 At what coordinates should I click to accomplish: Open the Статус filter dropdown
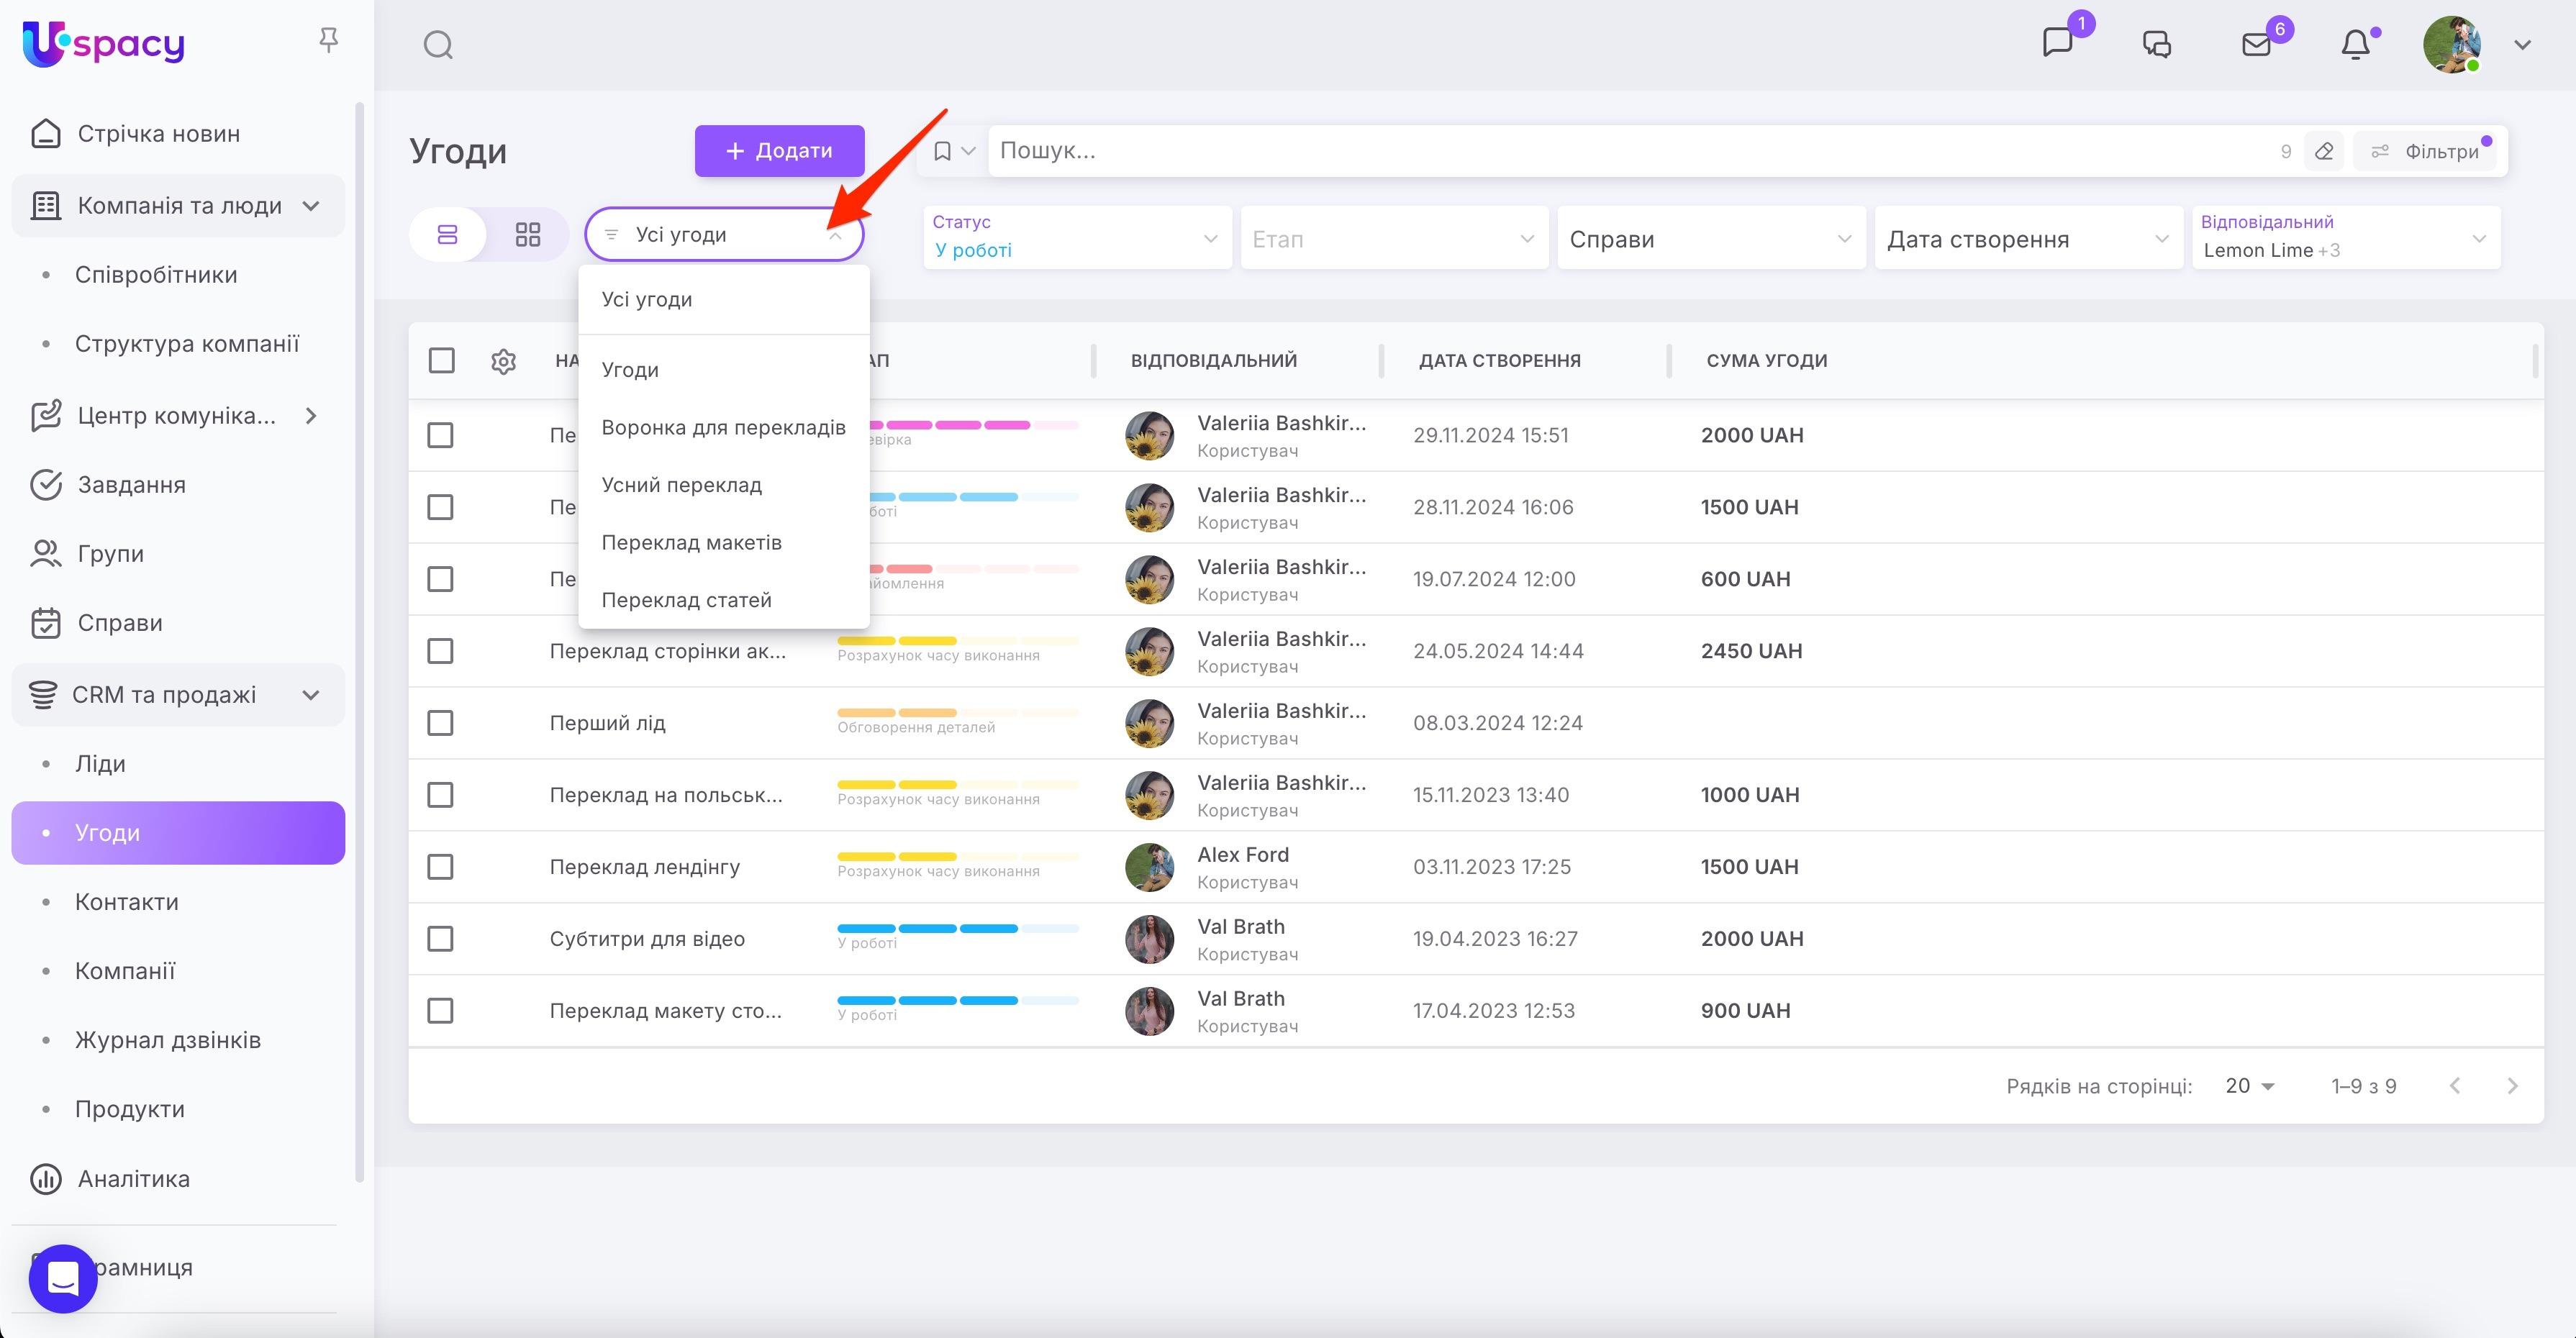[1076, 238]
